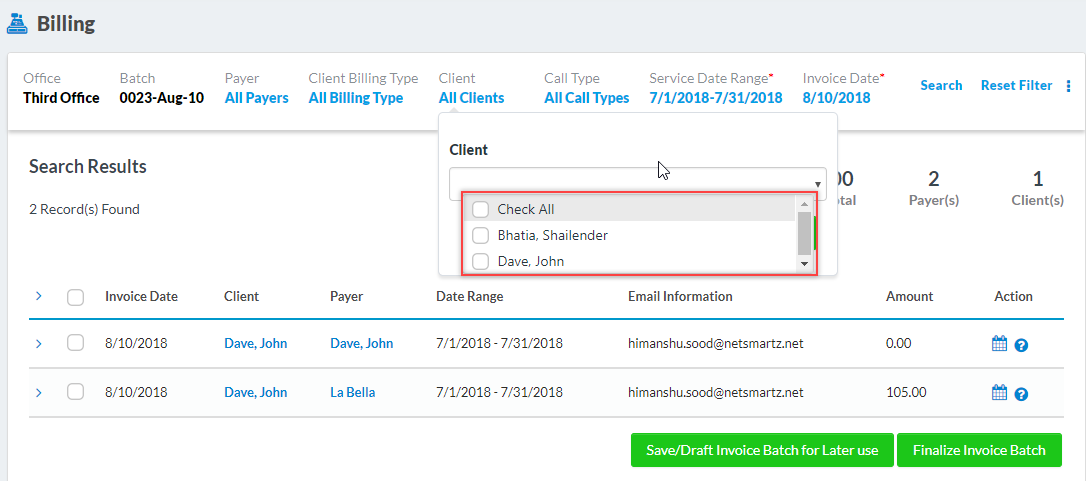The image size is (1086, 481).
Task: Select all rows using header checkbox
Action: point(75,297)
